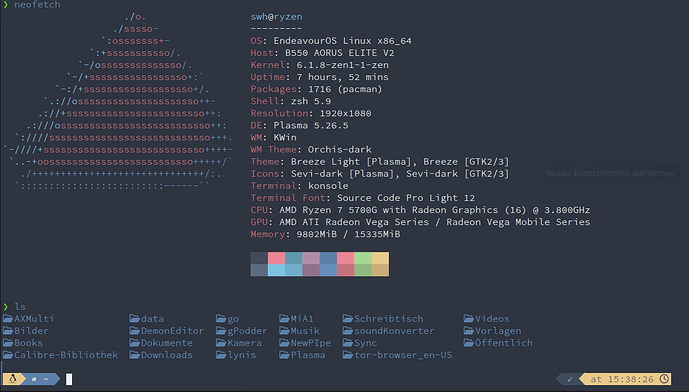The height and width of the screenshot is (392, 689).
Task: Click the folder icon beside Books
Action: click(8, 342)
